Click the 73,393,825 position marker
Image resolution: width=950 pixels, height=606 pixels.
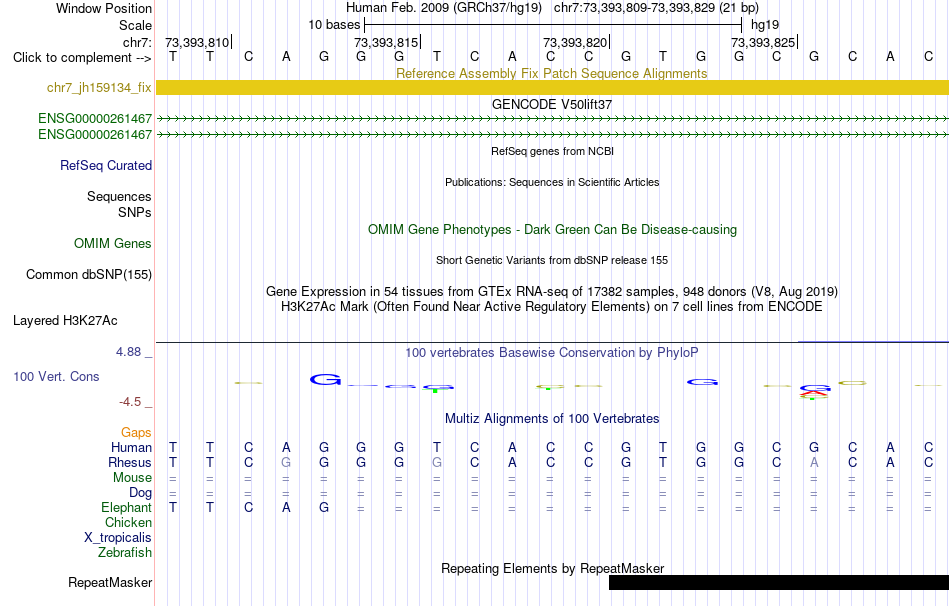[x=763, y=42]
